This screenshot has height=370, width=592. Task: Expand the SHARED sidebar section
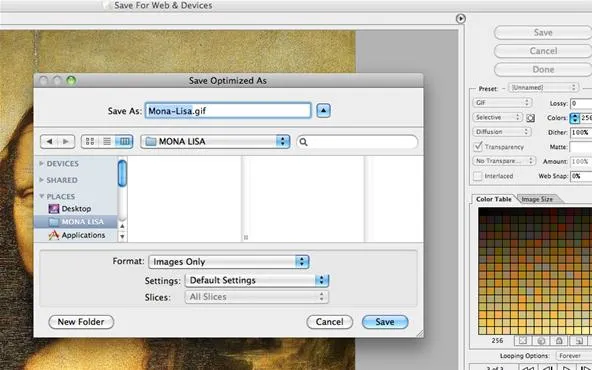[42, 180]
